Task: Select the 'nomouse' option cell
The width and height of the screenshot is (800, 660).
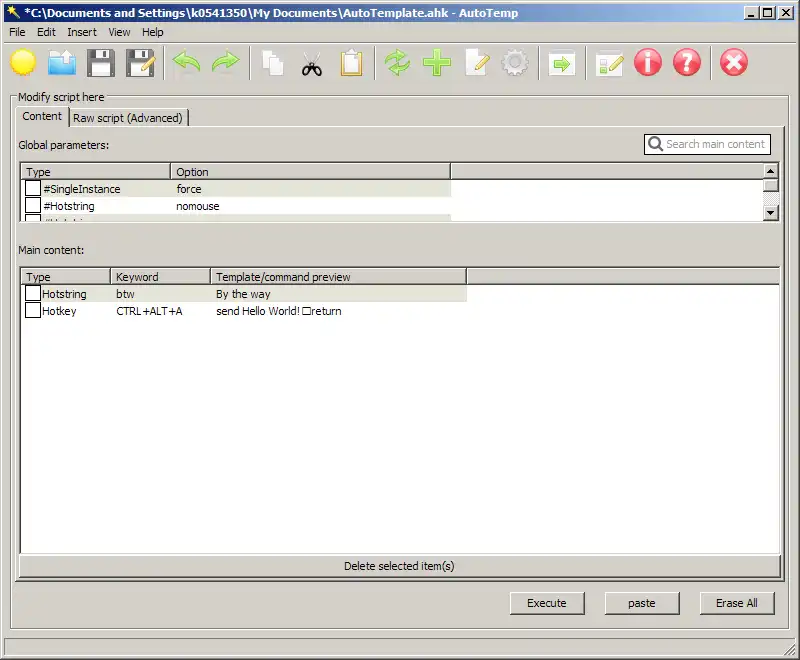Action: 197,207
